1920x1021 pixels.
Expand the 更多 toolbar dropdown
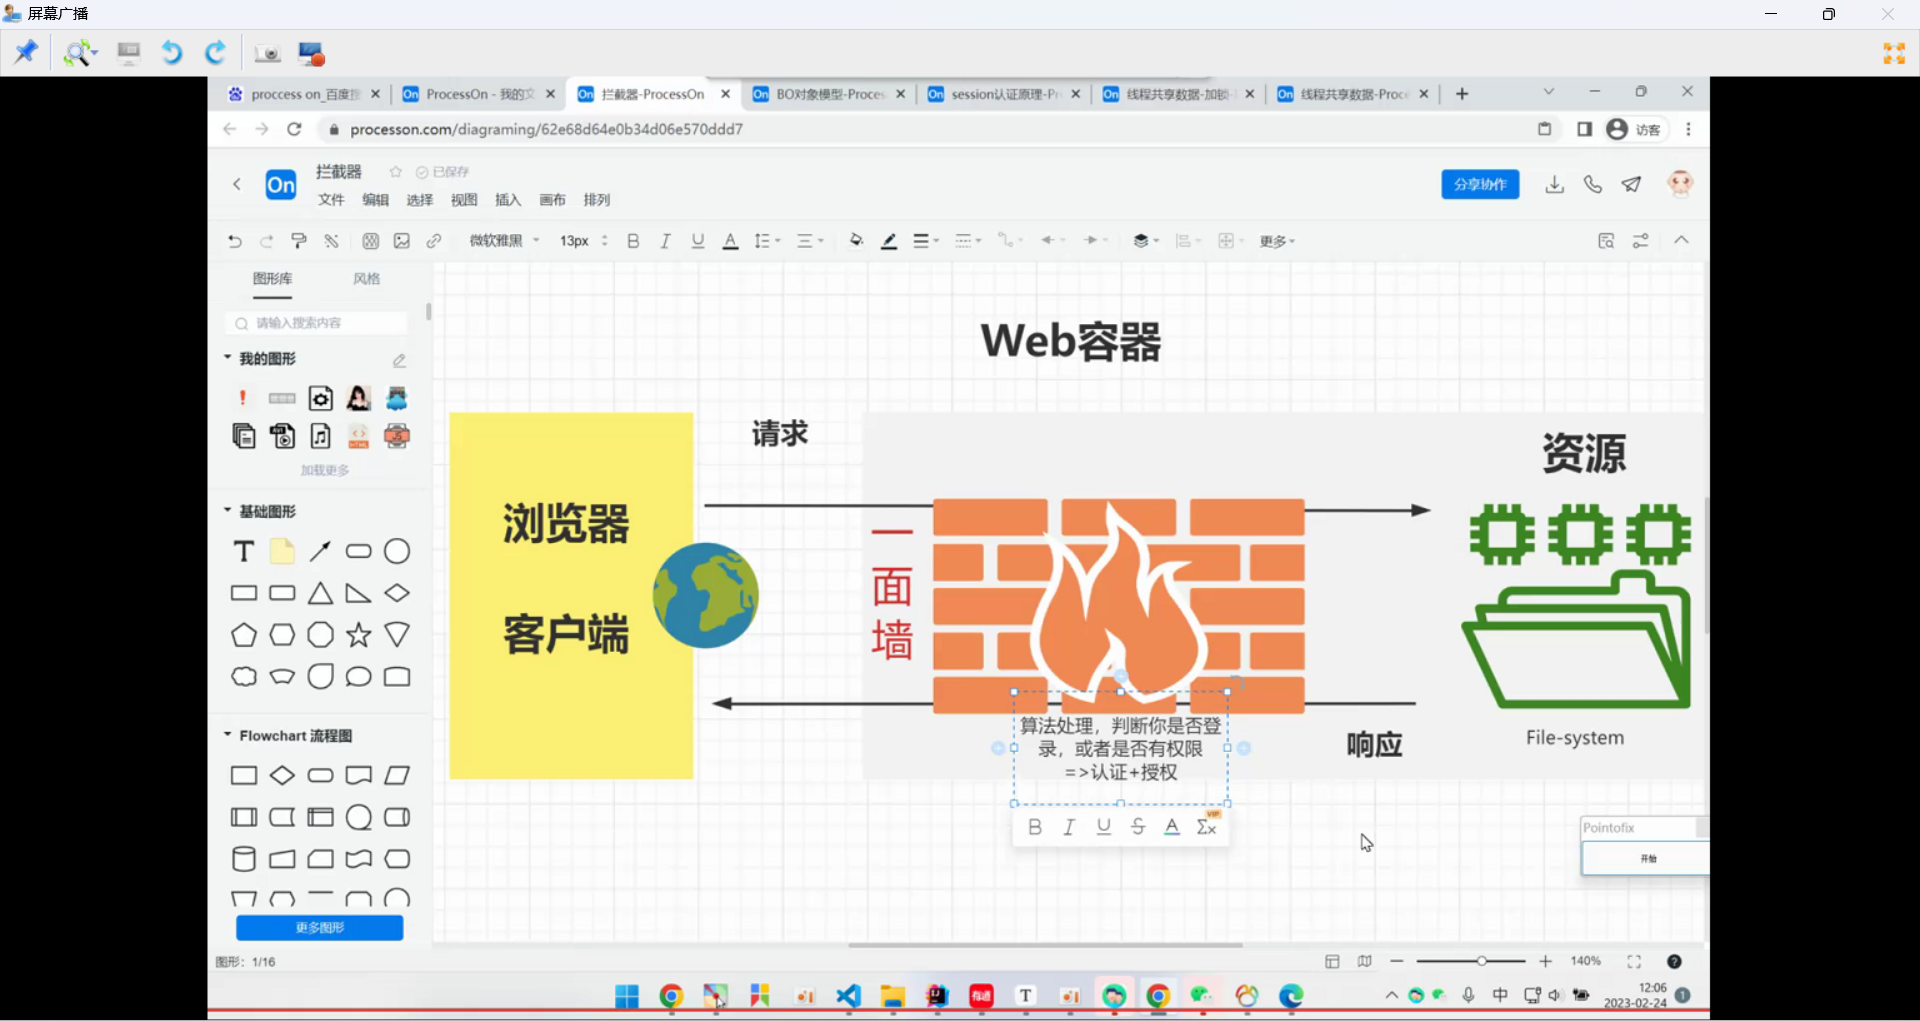pos(1277,241)
